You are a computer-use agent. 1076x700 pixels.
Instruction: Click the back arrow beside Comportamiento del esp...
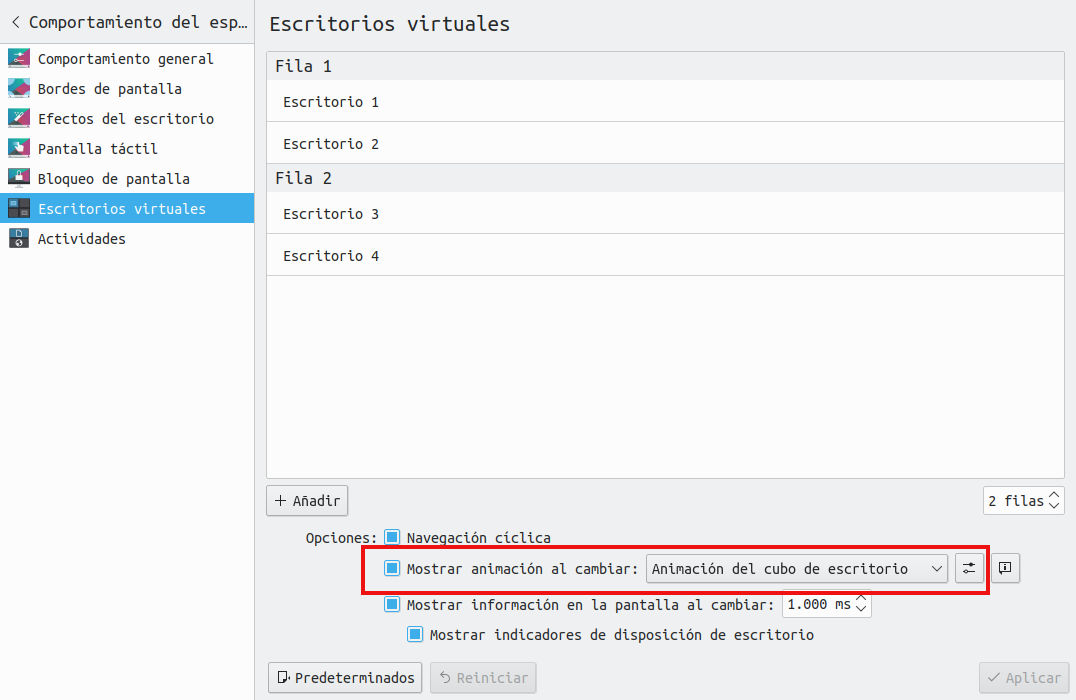click(x=16, y=23)
